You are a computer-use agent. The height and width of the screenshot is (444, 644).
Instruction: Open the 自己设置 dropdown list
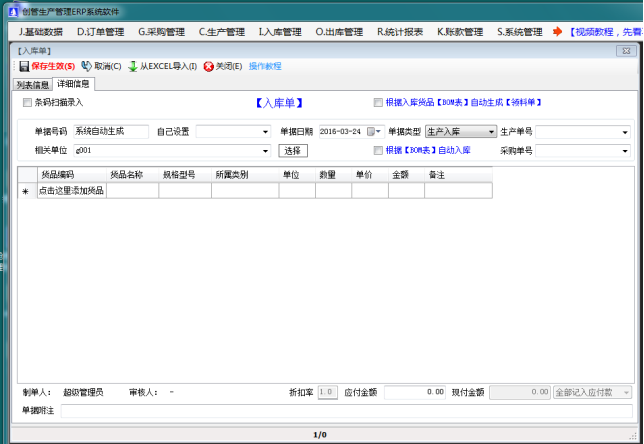pyautogui.click(x=265, y=131)
